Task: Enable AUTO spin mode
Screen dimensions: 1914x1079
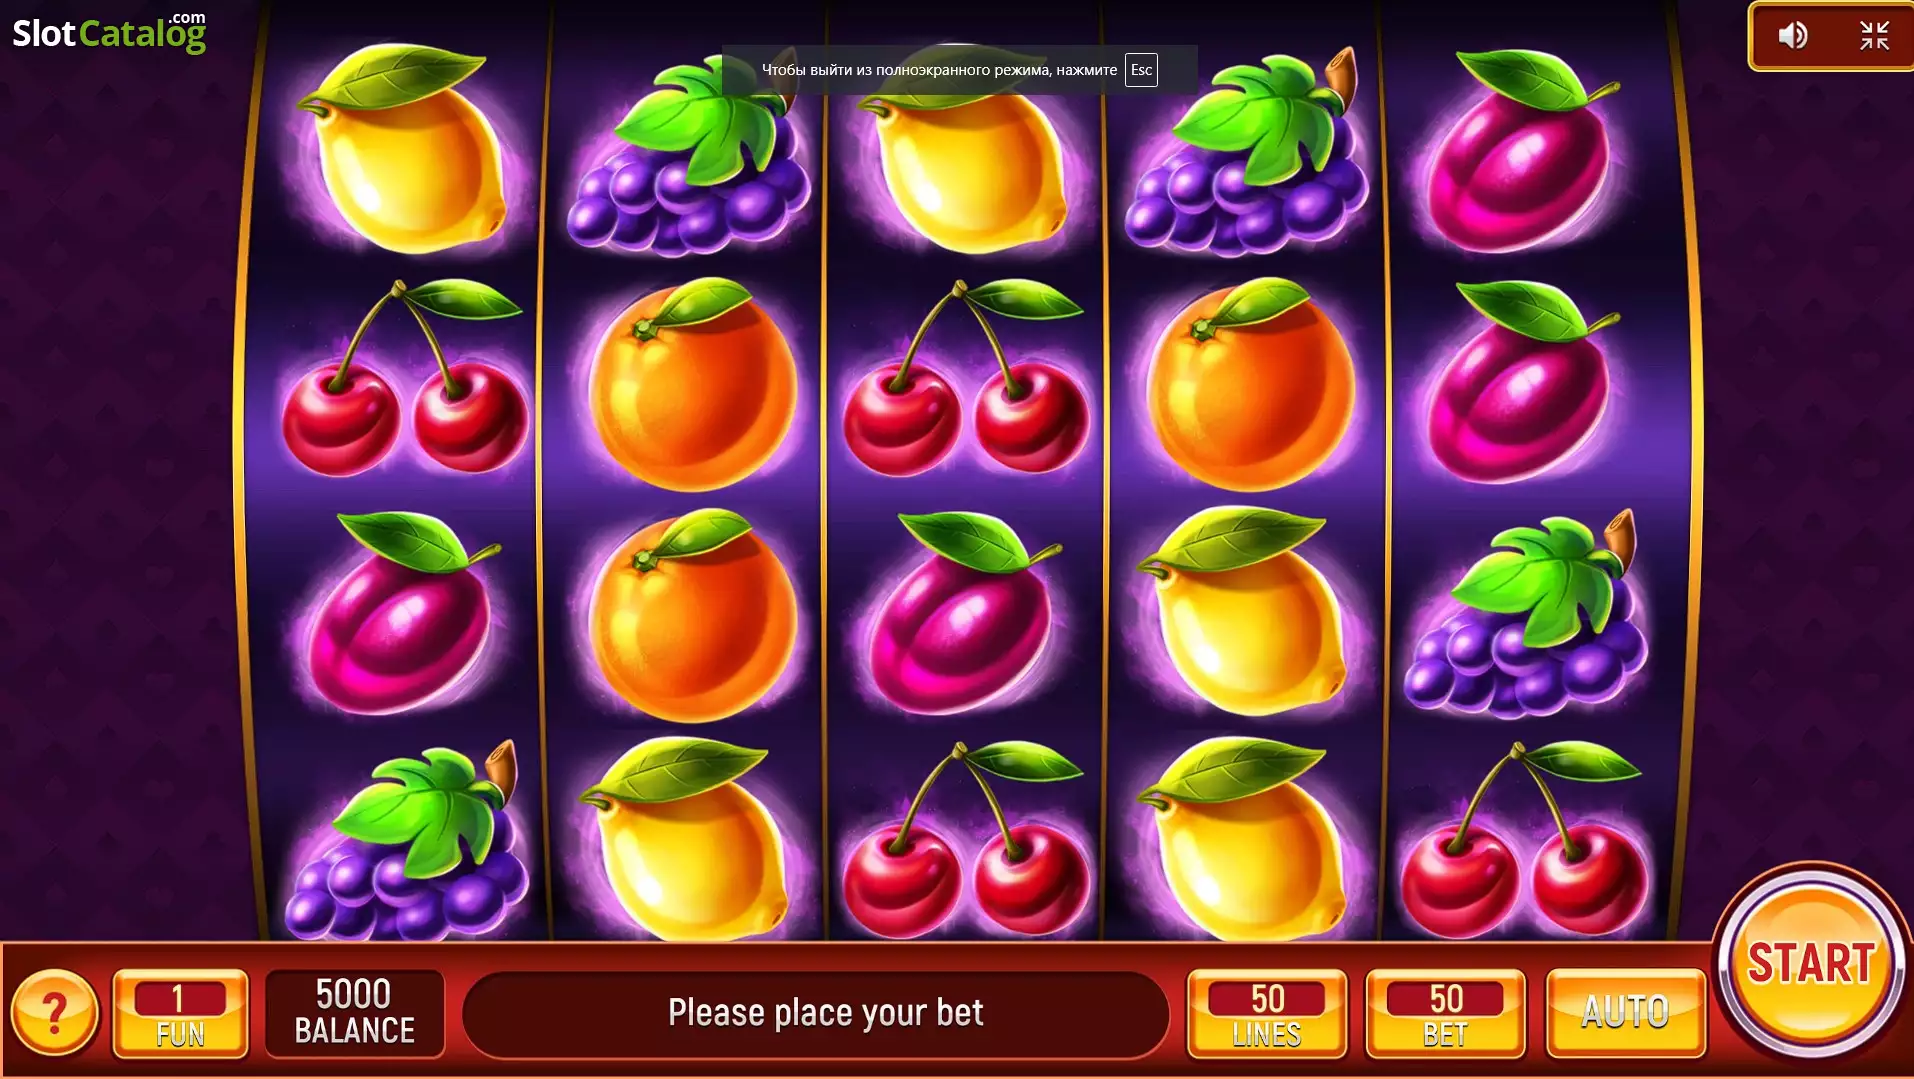Action: click(x=1625, y=1012)
